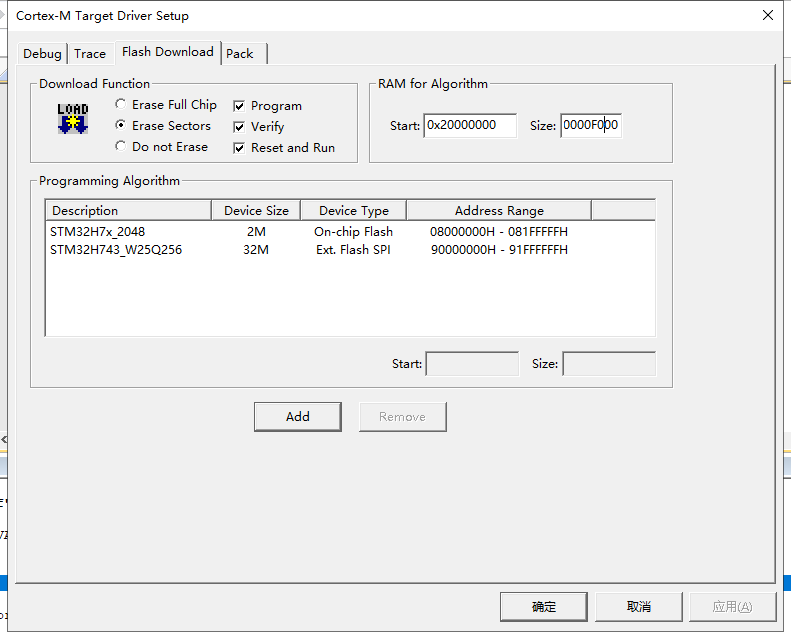Click the Add algorithm button
Screen dimensions: 791x639
click(297, 417)
